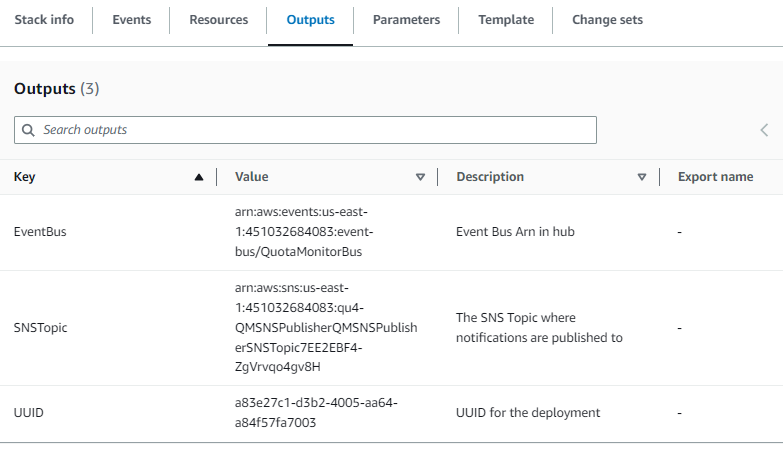Click the Export name column header
The image size is (783, 469).
tap(715, 177)
